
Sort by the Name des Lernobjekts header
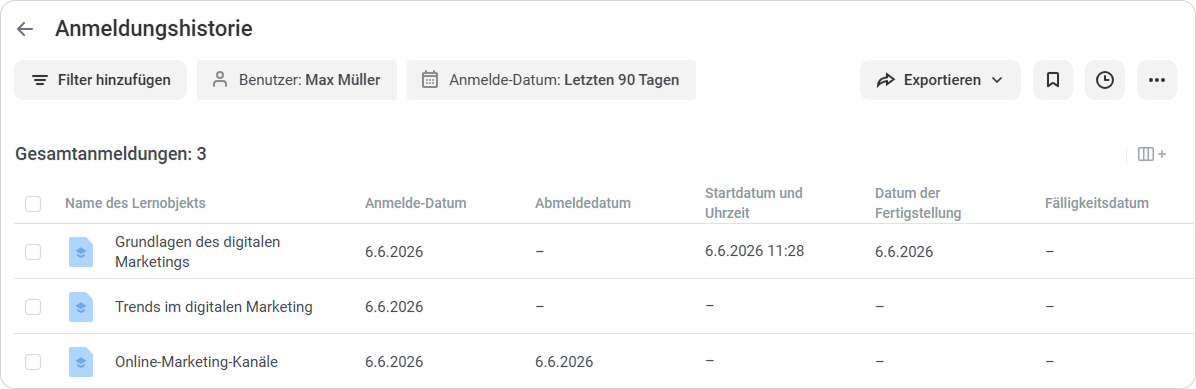135,204
